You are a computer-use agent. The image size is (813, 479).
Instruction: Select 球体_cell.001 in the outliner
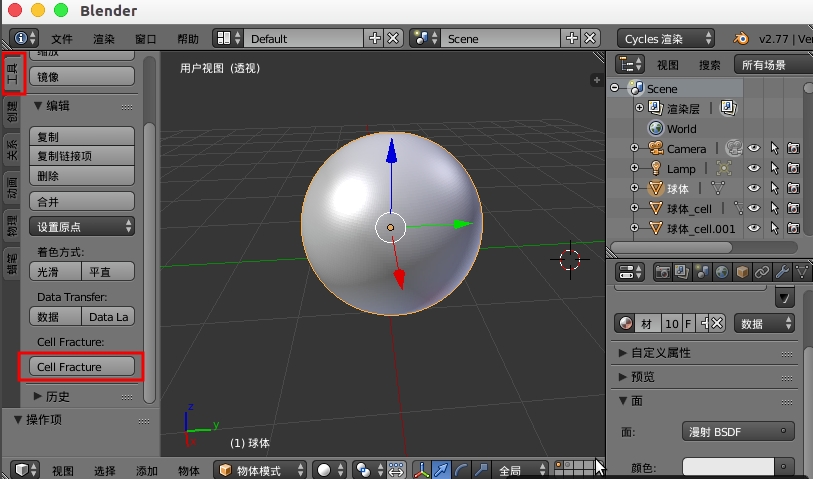[700, 229]
